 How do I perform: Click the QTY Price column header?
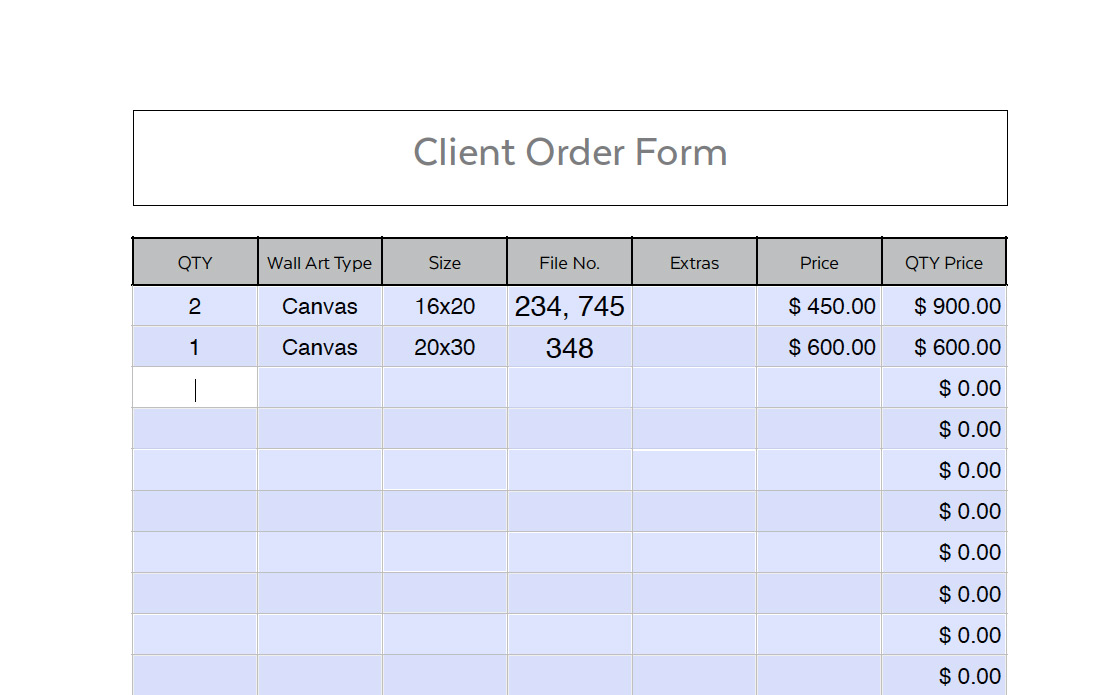[944, 262]
